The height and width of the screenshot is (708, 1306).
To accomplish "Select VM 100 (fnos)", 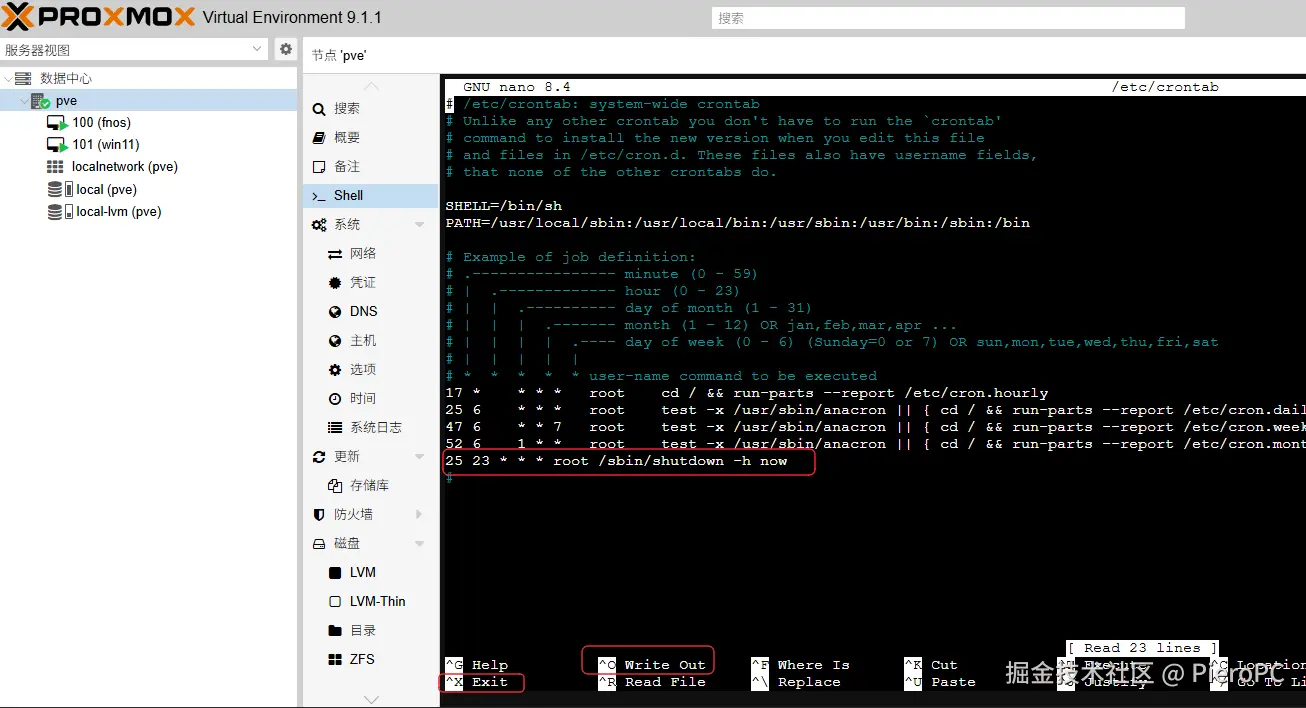I will tap(101, 122).
